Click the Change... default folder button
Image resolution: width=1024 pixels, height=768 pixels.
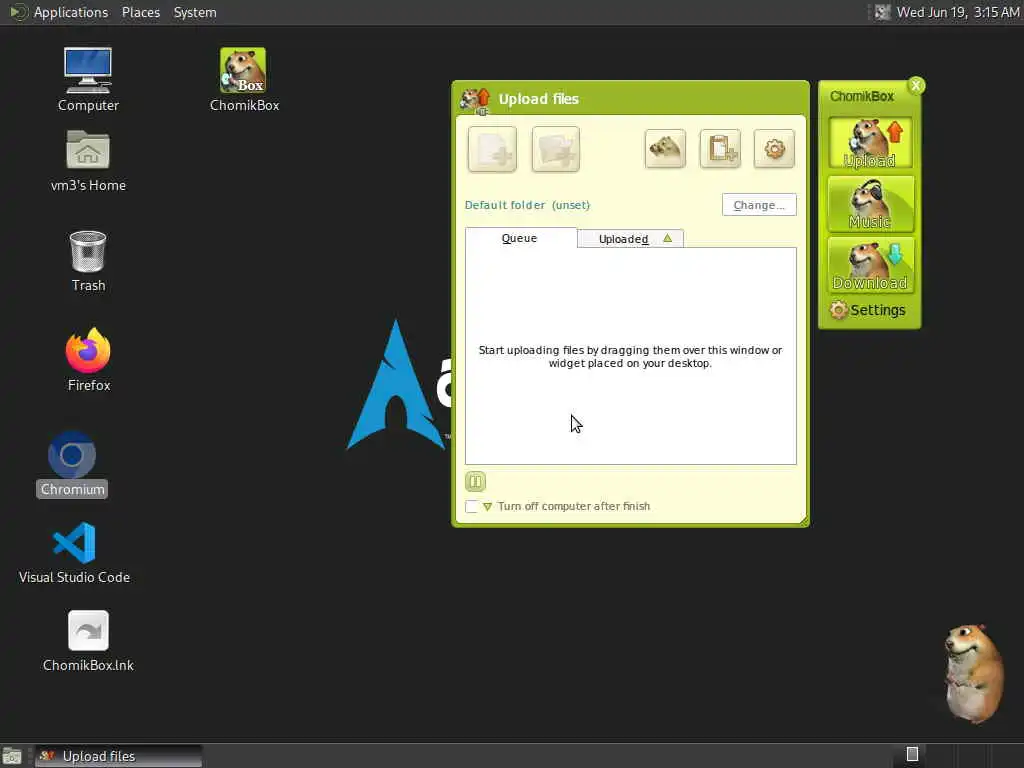point(759,204)
